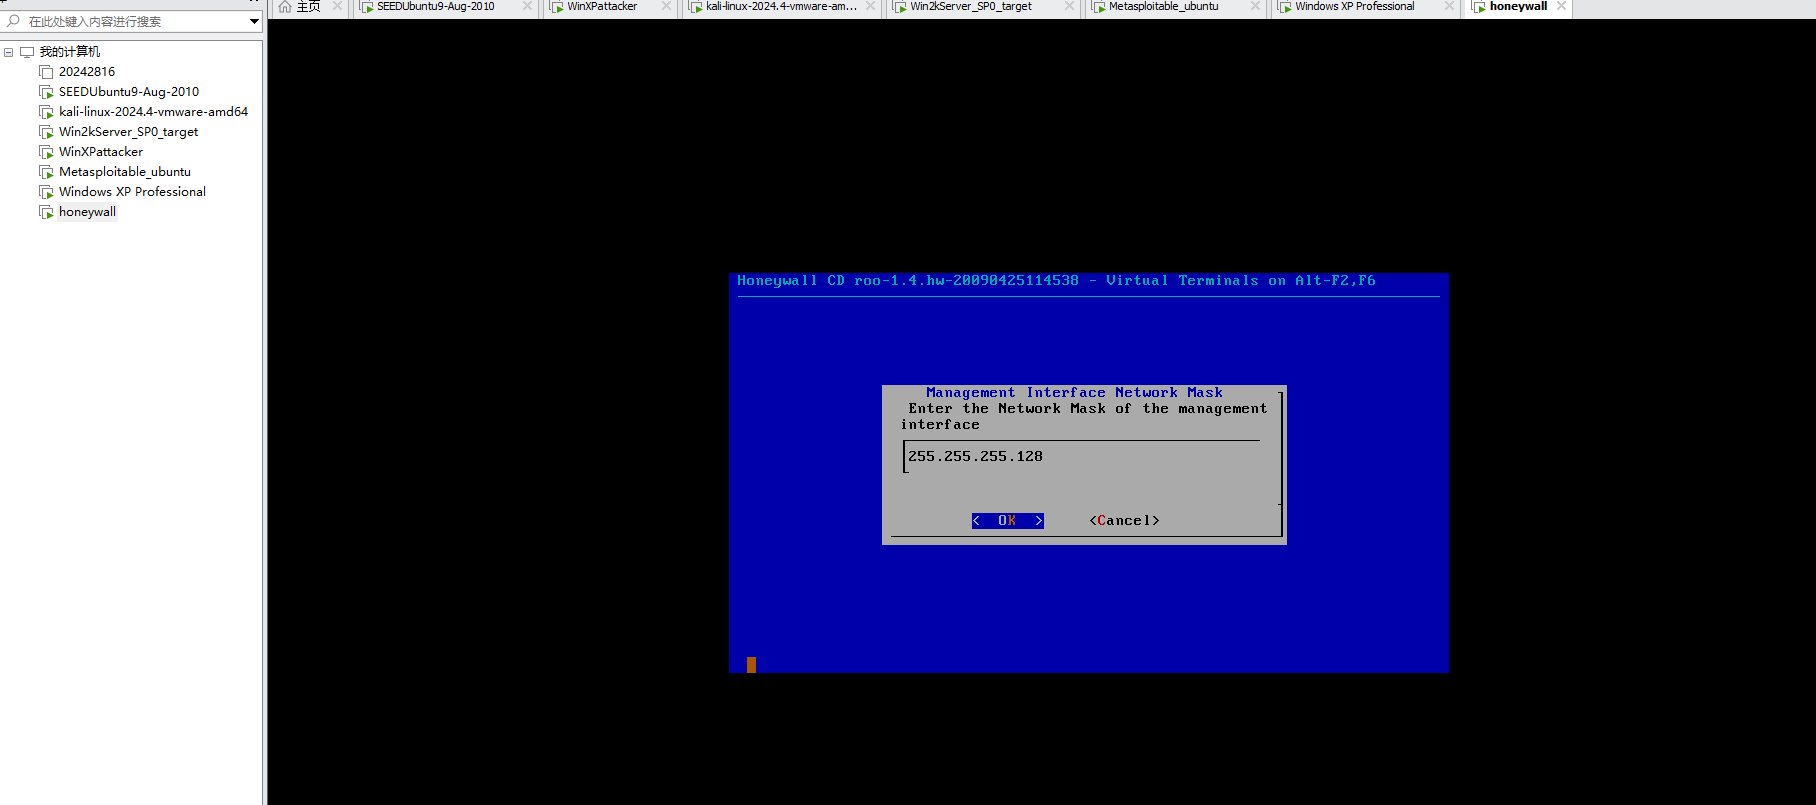Select kali-linux-2024.4-vmware-amd64 in the library
The height and width of the screenshot is (805, 1816).
pyautogui.click(x=153, y=112)
